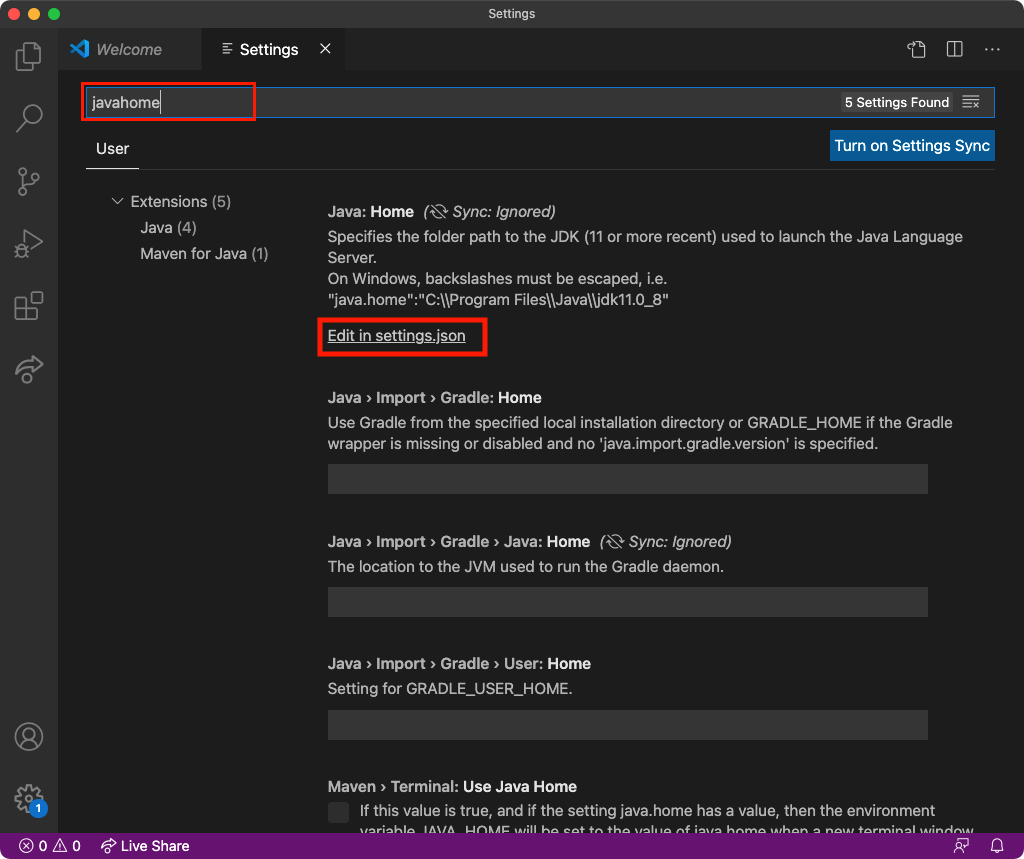Viewport: 1024px width, 859px height.
Task: Click Turn on Settings Sync button
Action: [x=912, y=145]
